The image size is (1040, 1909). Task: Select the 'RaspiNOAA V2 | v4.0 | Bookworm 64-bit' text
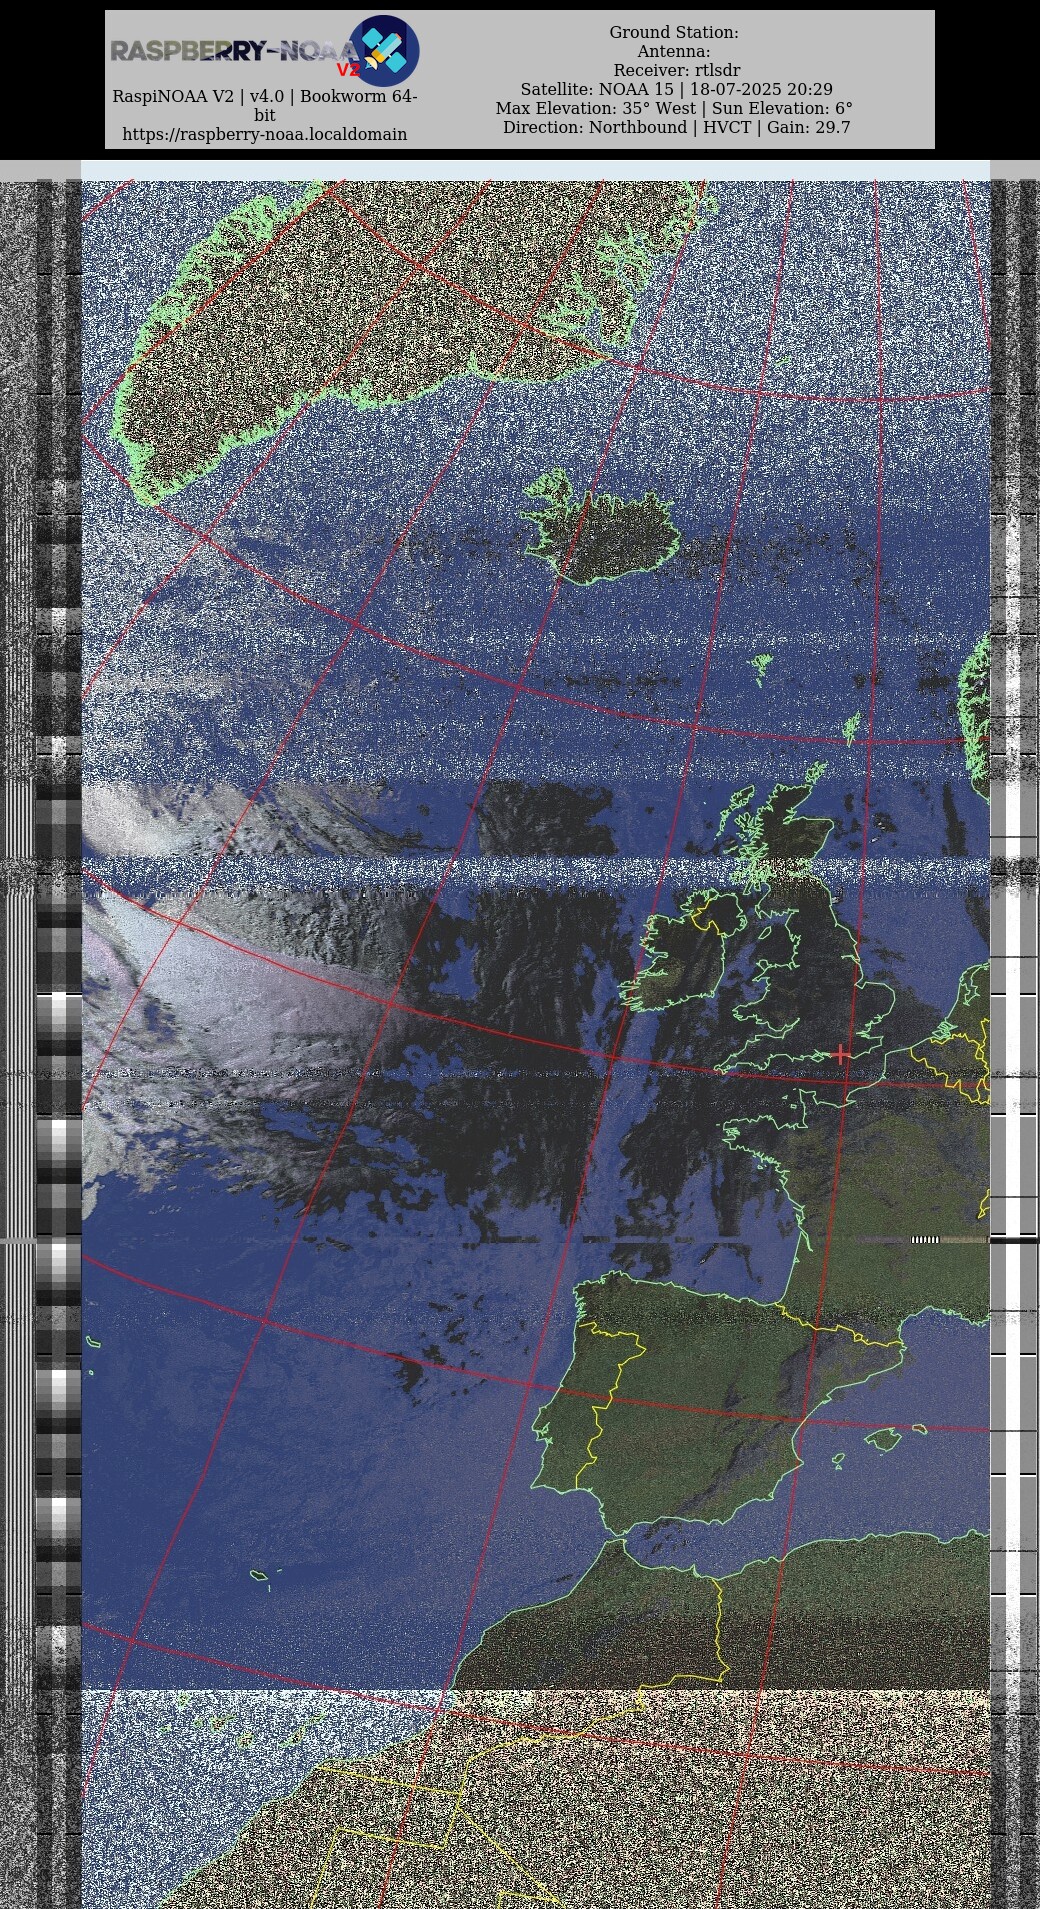(x=265, y=106)
